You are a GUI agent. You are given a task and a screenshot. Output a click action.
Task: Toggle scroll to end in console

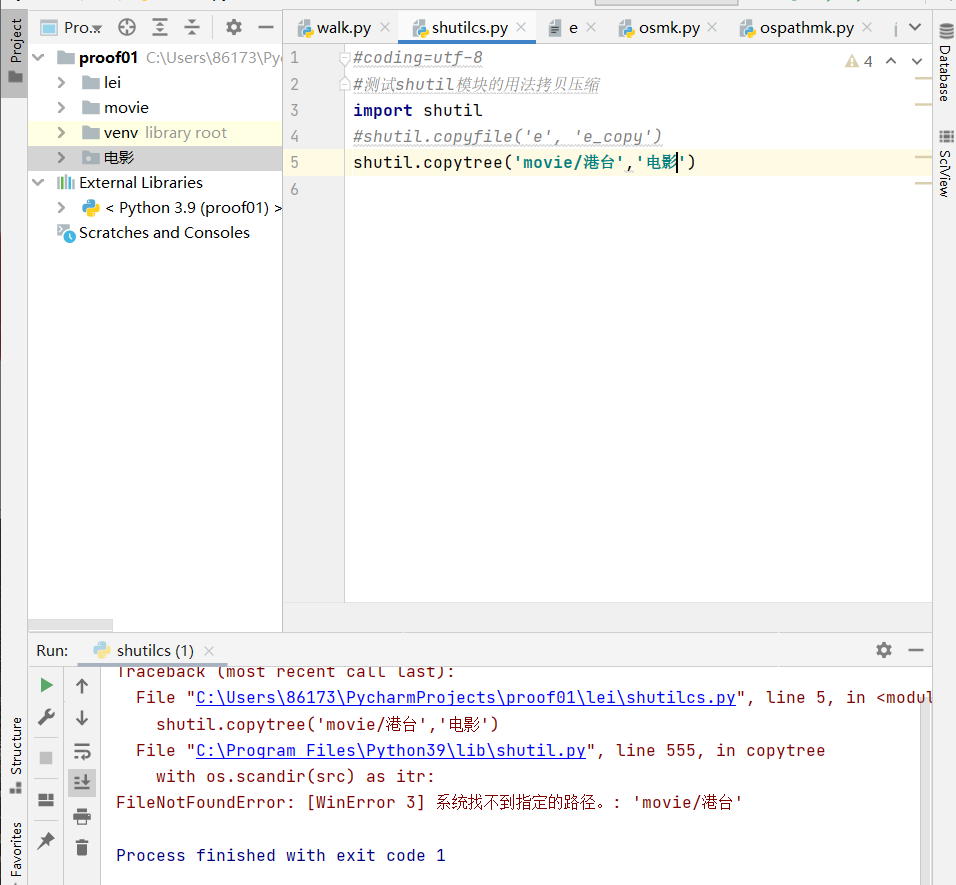pyautogui.click(x=82, y=781)
